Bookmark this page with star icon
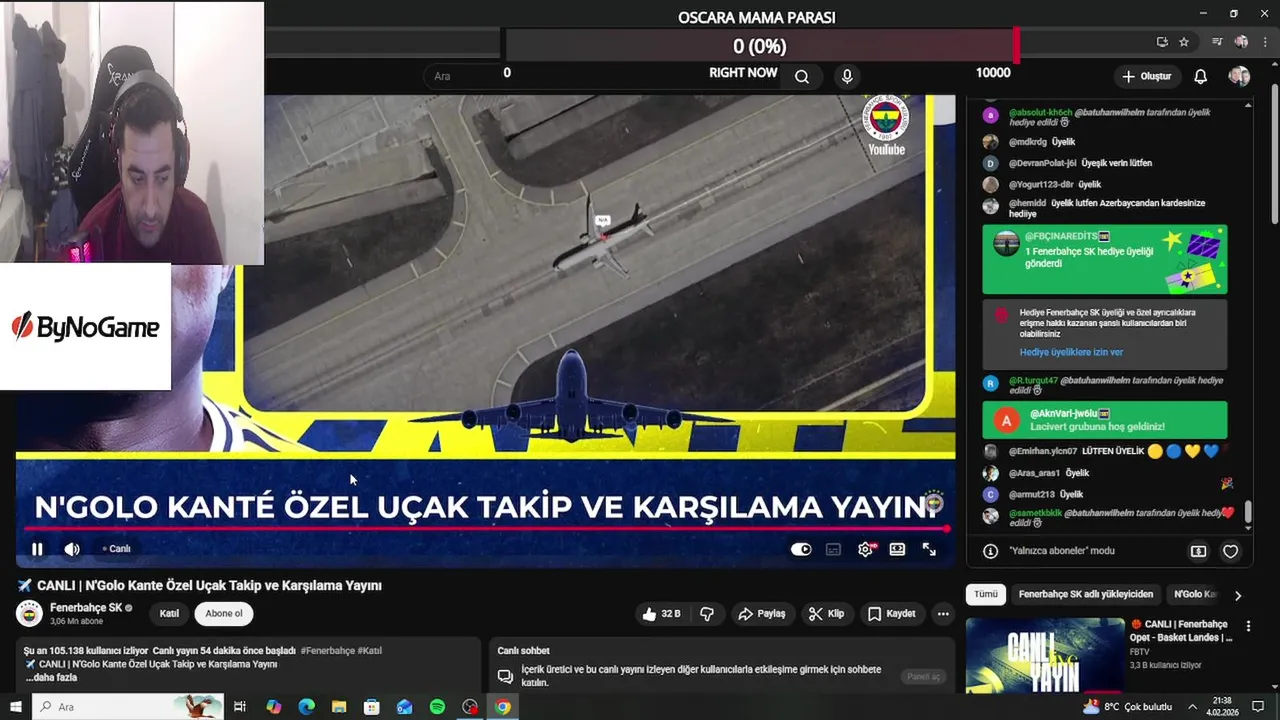This screenshot has height=720, width=1280. [1184, 42]
